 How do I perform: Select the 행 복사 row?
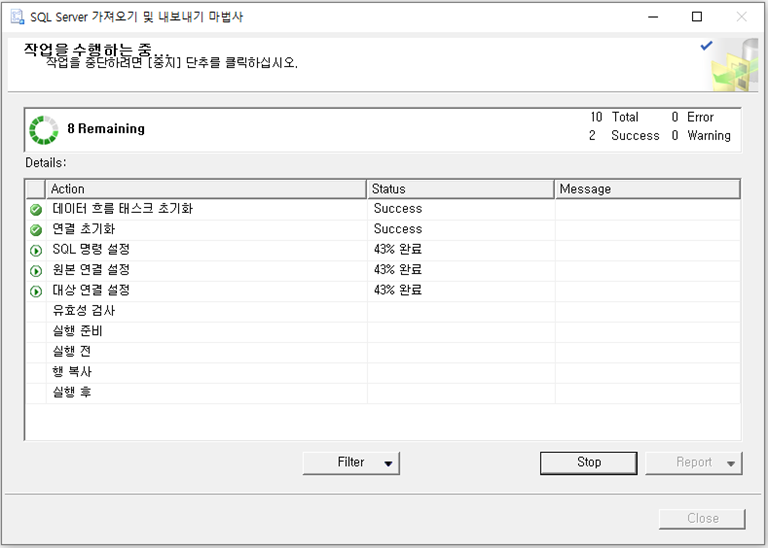383,372
